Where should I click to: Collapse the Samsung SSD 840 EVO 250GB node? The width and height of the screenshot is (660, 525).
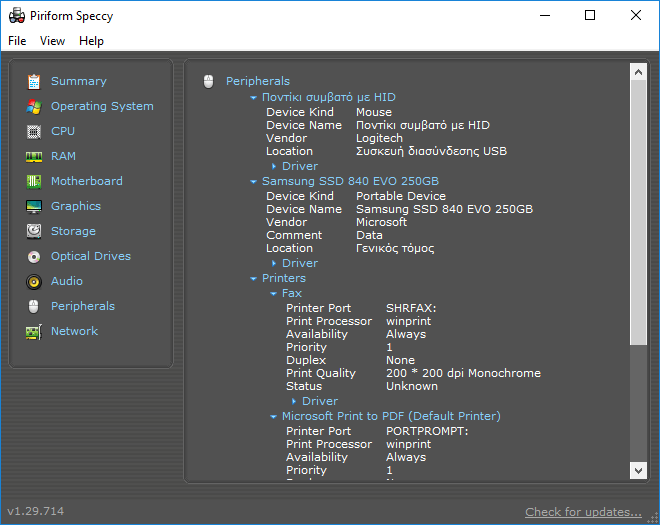[253, 182]
